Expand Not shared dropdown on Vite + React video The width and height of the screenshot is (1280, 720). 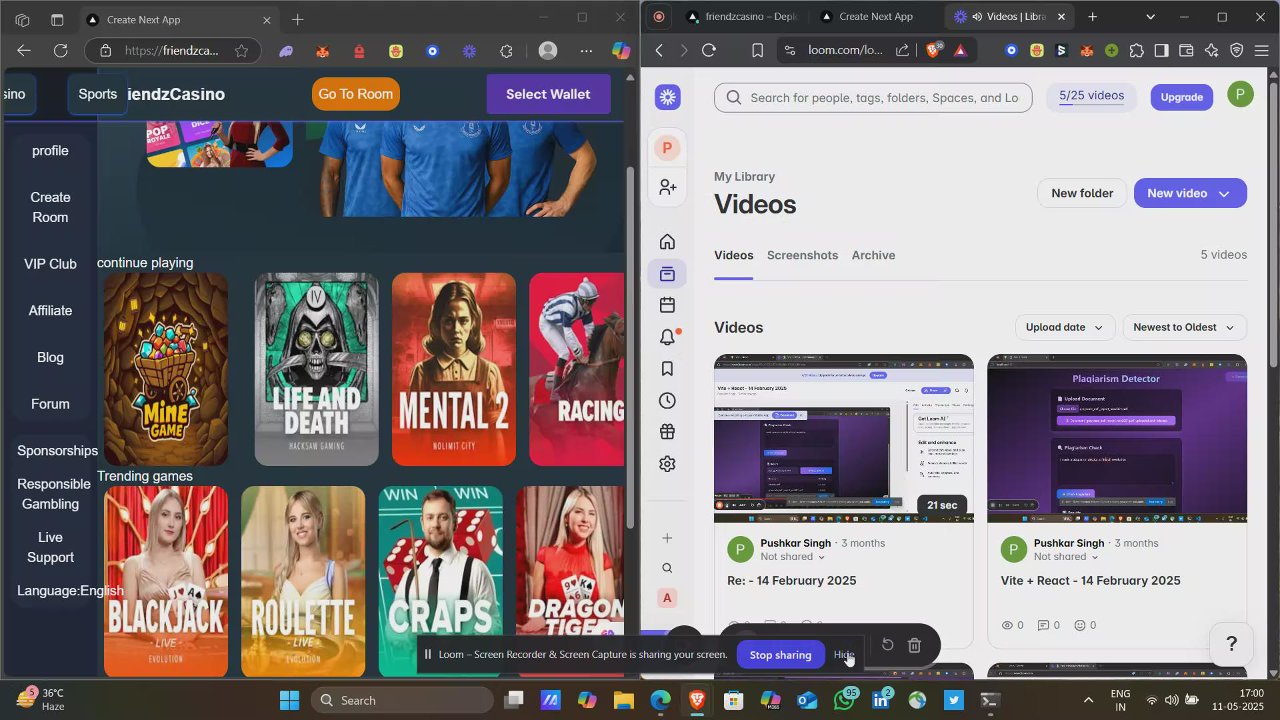[x=1066, y=557]
